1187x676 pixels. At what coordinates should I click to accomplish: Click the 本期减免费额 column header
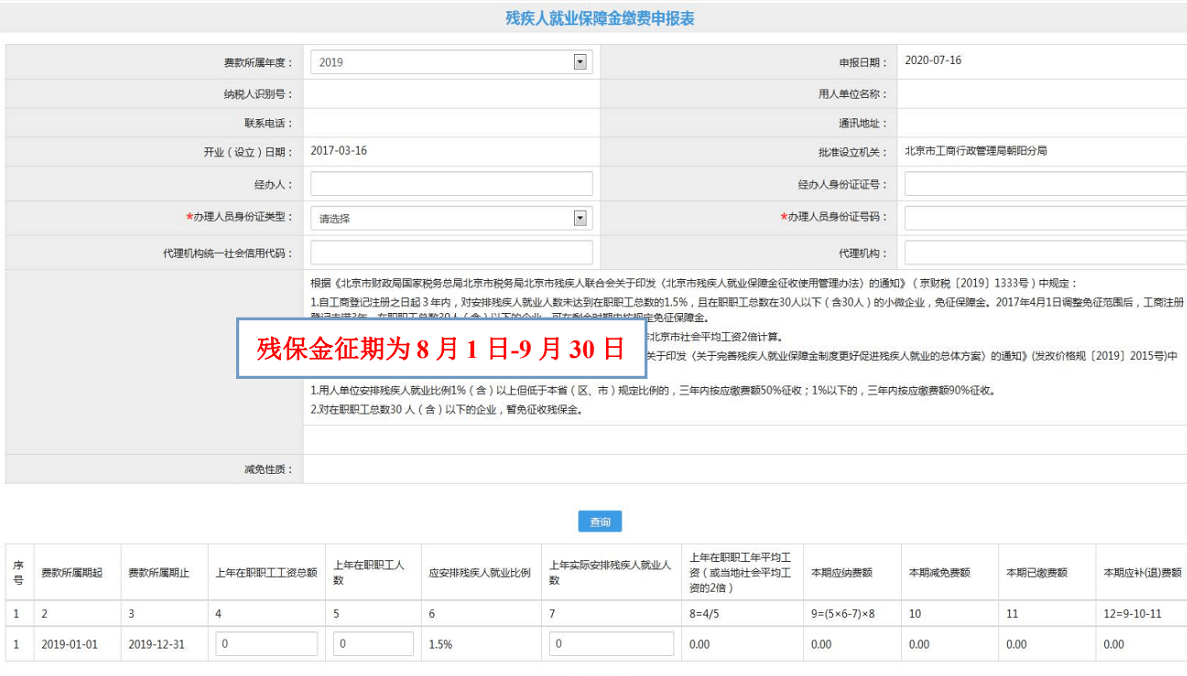tap(939, 573)
